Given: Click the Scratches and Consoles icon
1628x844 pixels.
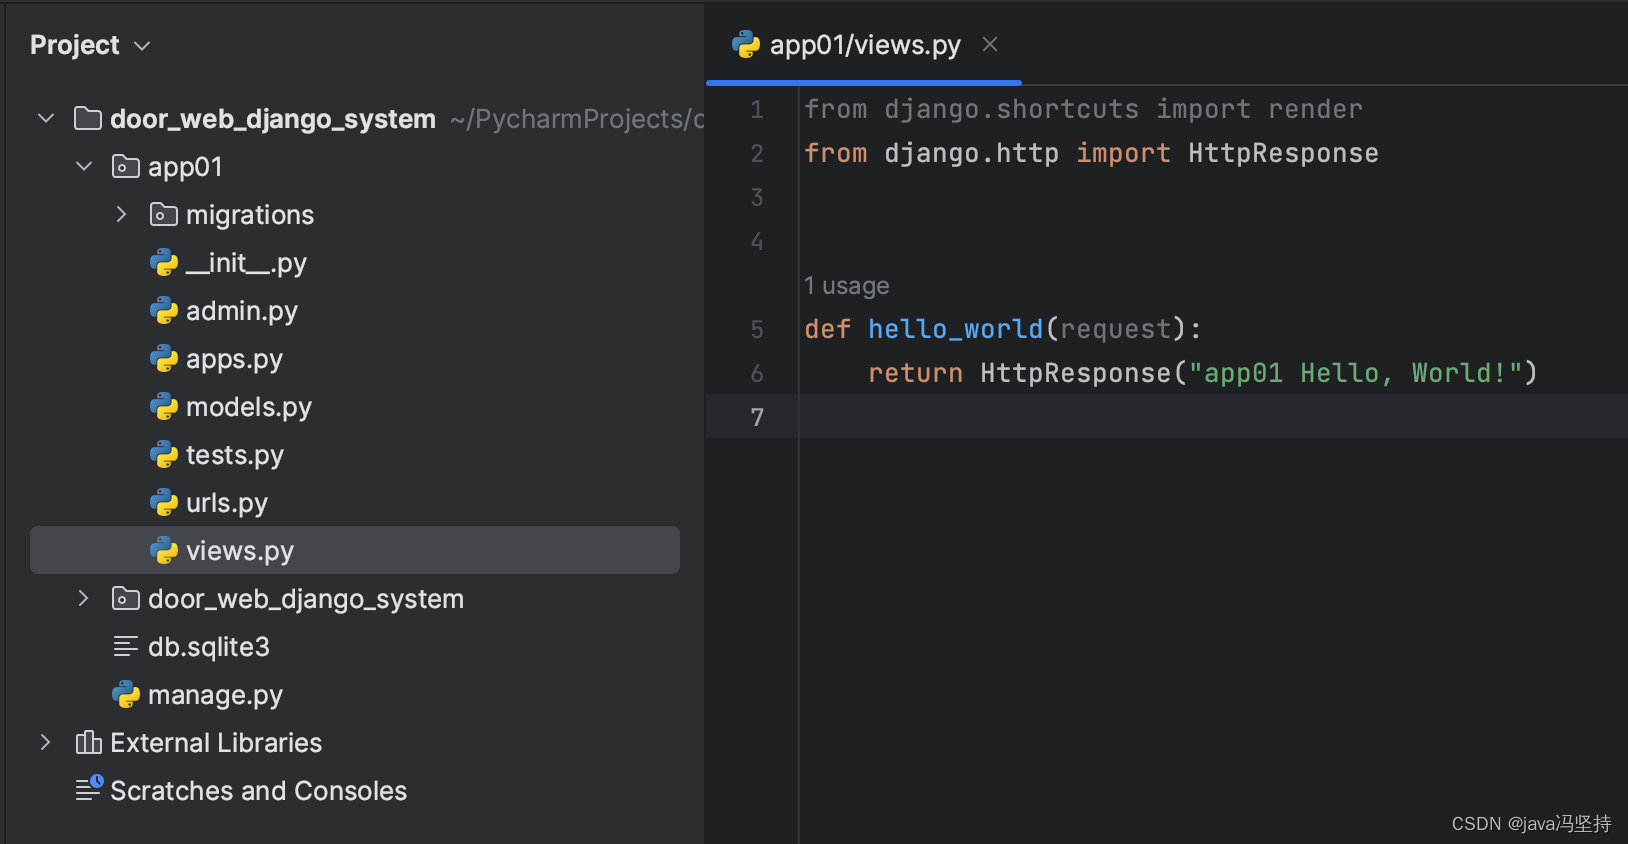Looking at the screenshot, I should pos(89,789).
